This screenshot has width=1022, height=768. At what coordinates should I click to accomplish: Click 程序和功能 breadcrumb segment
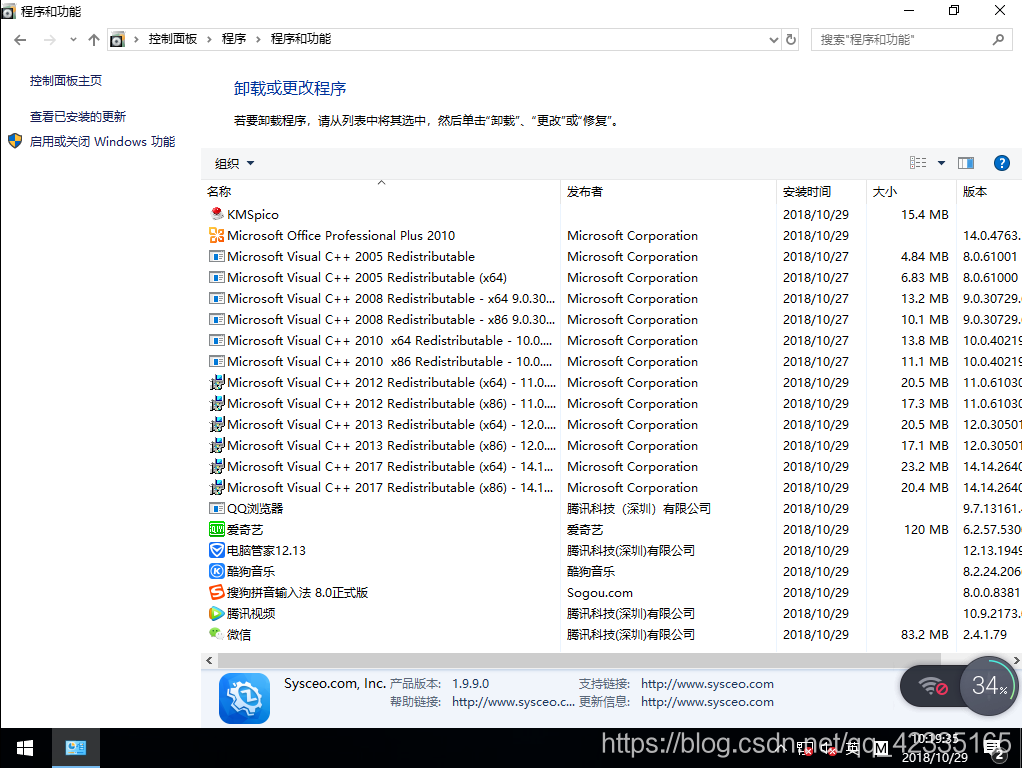[300, 39]
